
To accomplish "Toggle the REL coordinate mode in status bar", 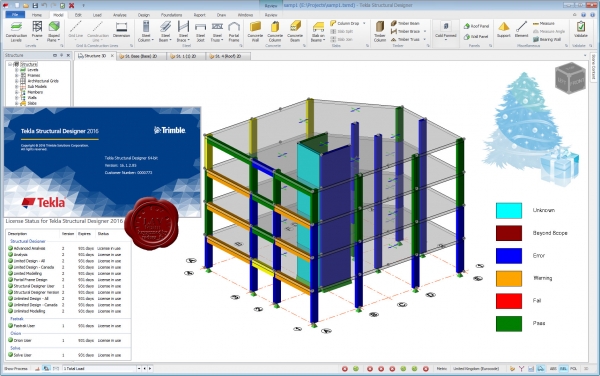I will pos(563,369).
